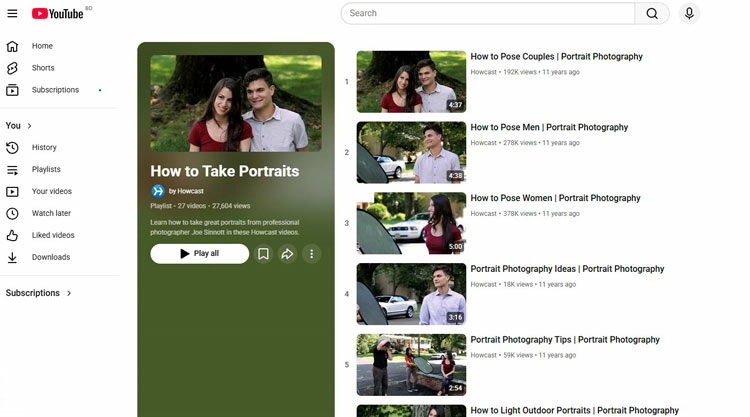Click the Downloads arrow icon
Screen dimensions: 750x417
(x=12, y=257)
